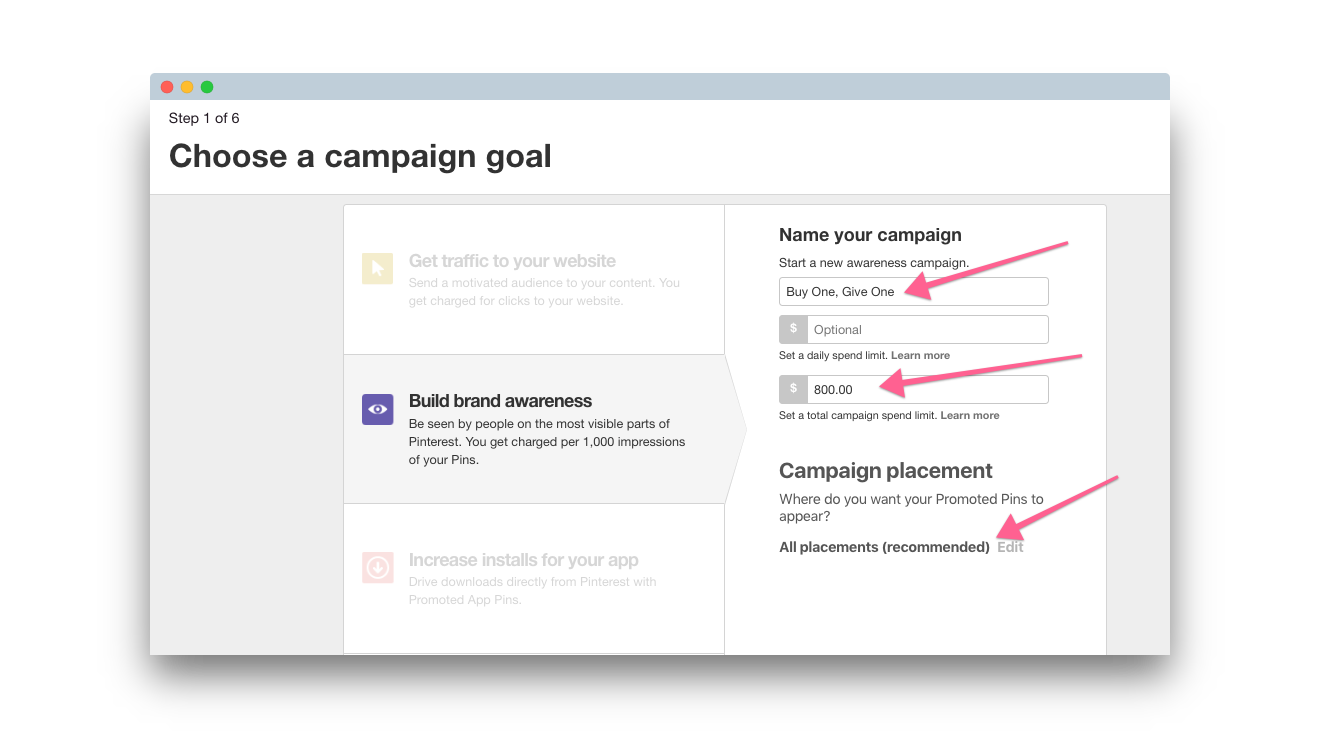Click the "Step 1 of 6" indicator
Screen dimensions: 1320x755
pyautogui.click(x=204, y=118)
